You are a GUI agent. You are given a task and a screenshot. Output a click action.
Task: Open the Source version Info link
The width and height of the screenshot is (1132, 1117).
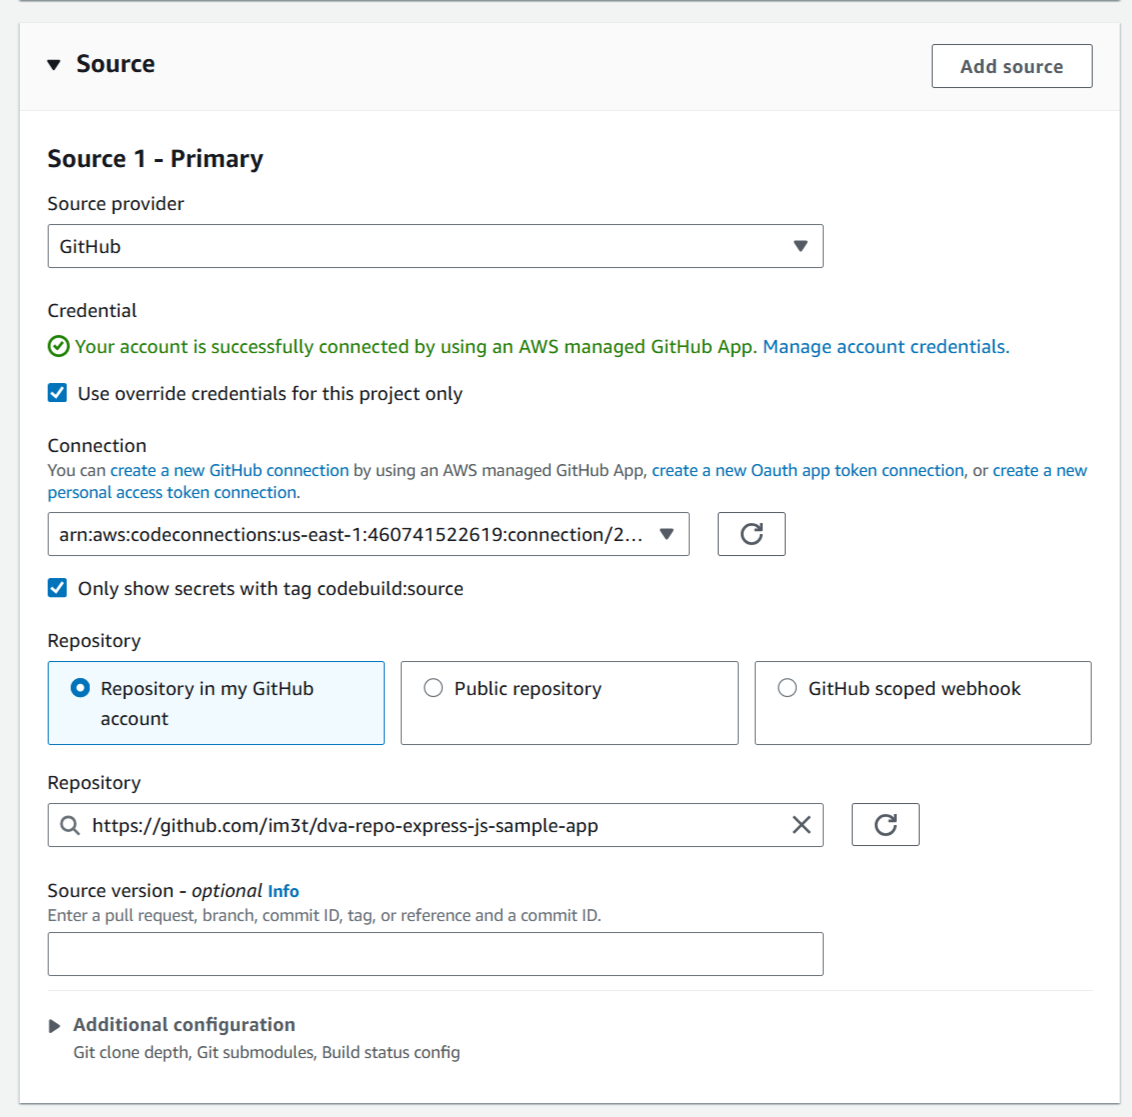point(283,891)
